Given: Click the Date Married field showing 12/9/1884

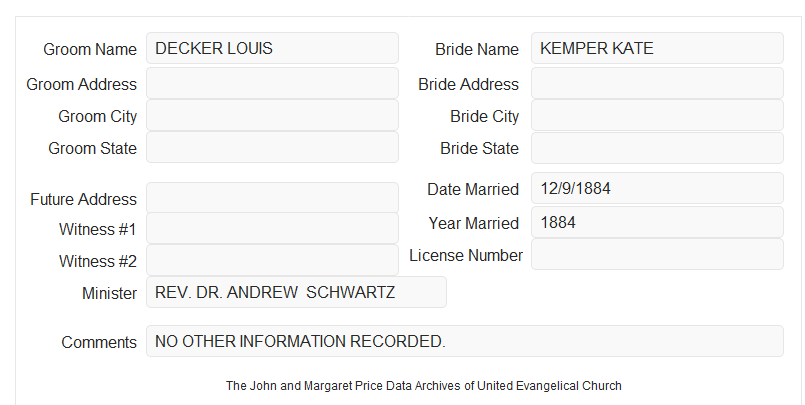Looking at the screenshot, I should 657,188.
